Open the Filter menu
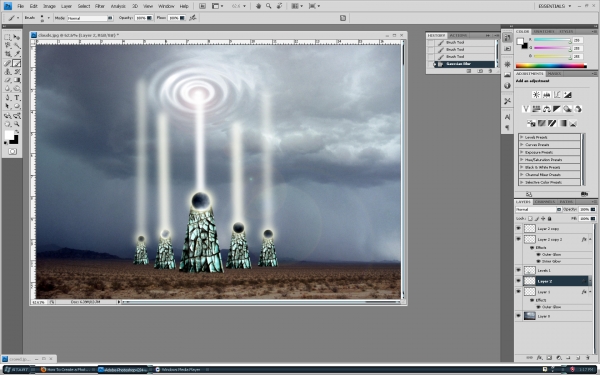The image size is (600, 375). (99, 6)
